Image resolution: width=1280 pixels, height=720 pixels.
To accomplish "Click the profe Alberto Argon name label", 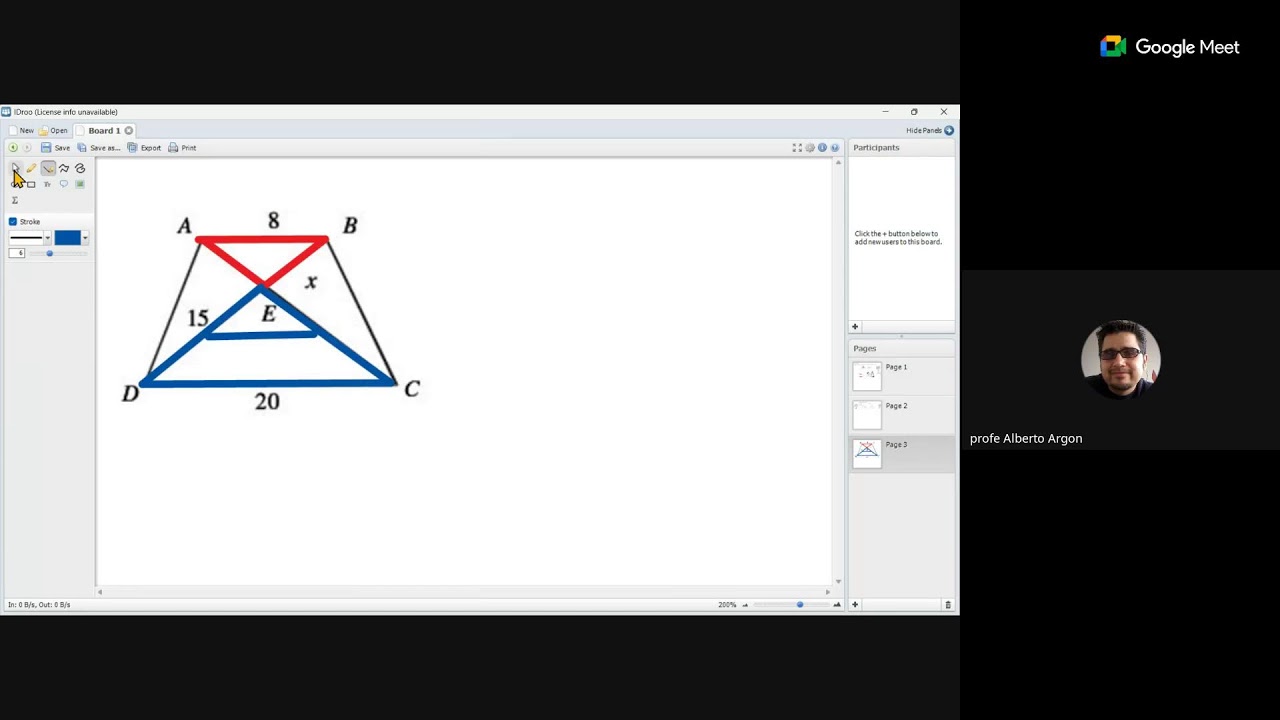I will pyautogui.click(x=1026, y=438).
